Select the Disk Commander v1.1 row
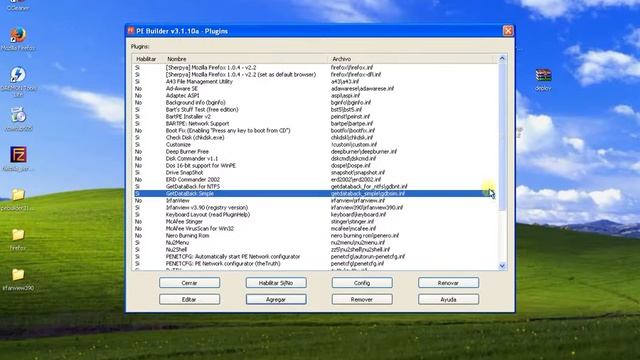The width and height of the screenshot is (640, 360). [x=316, y=158]
